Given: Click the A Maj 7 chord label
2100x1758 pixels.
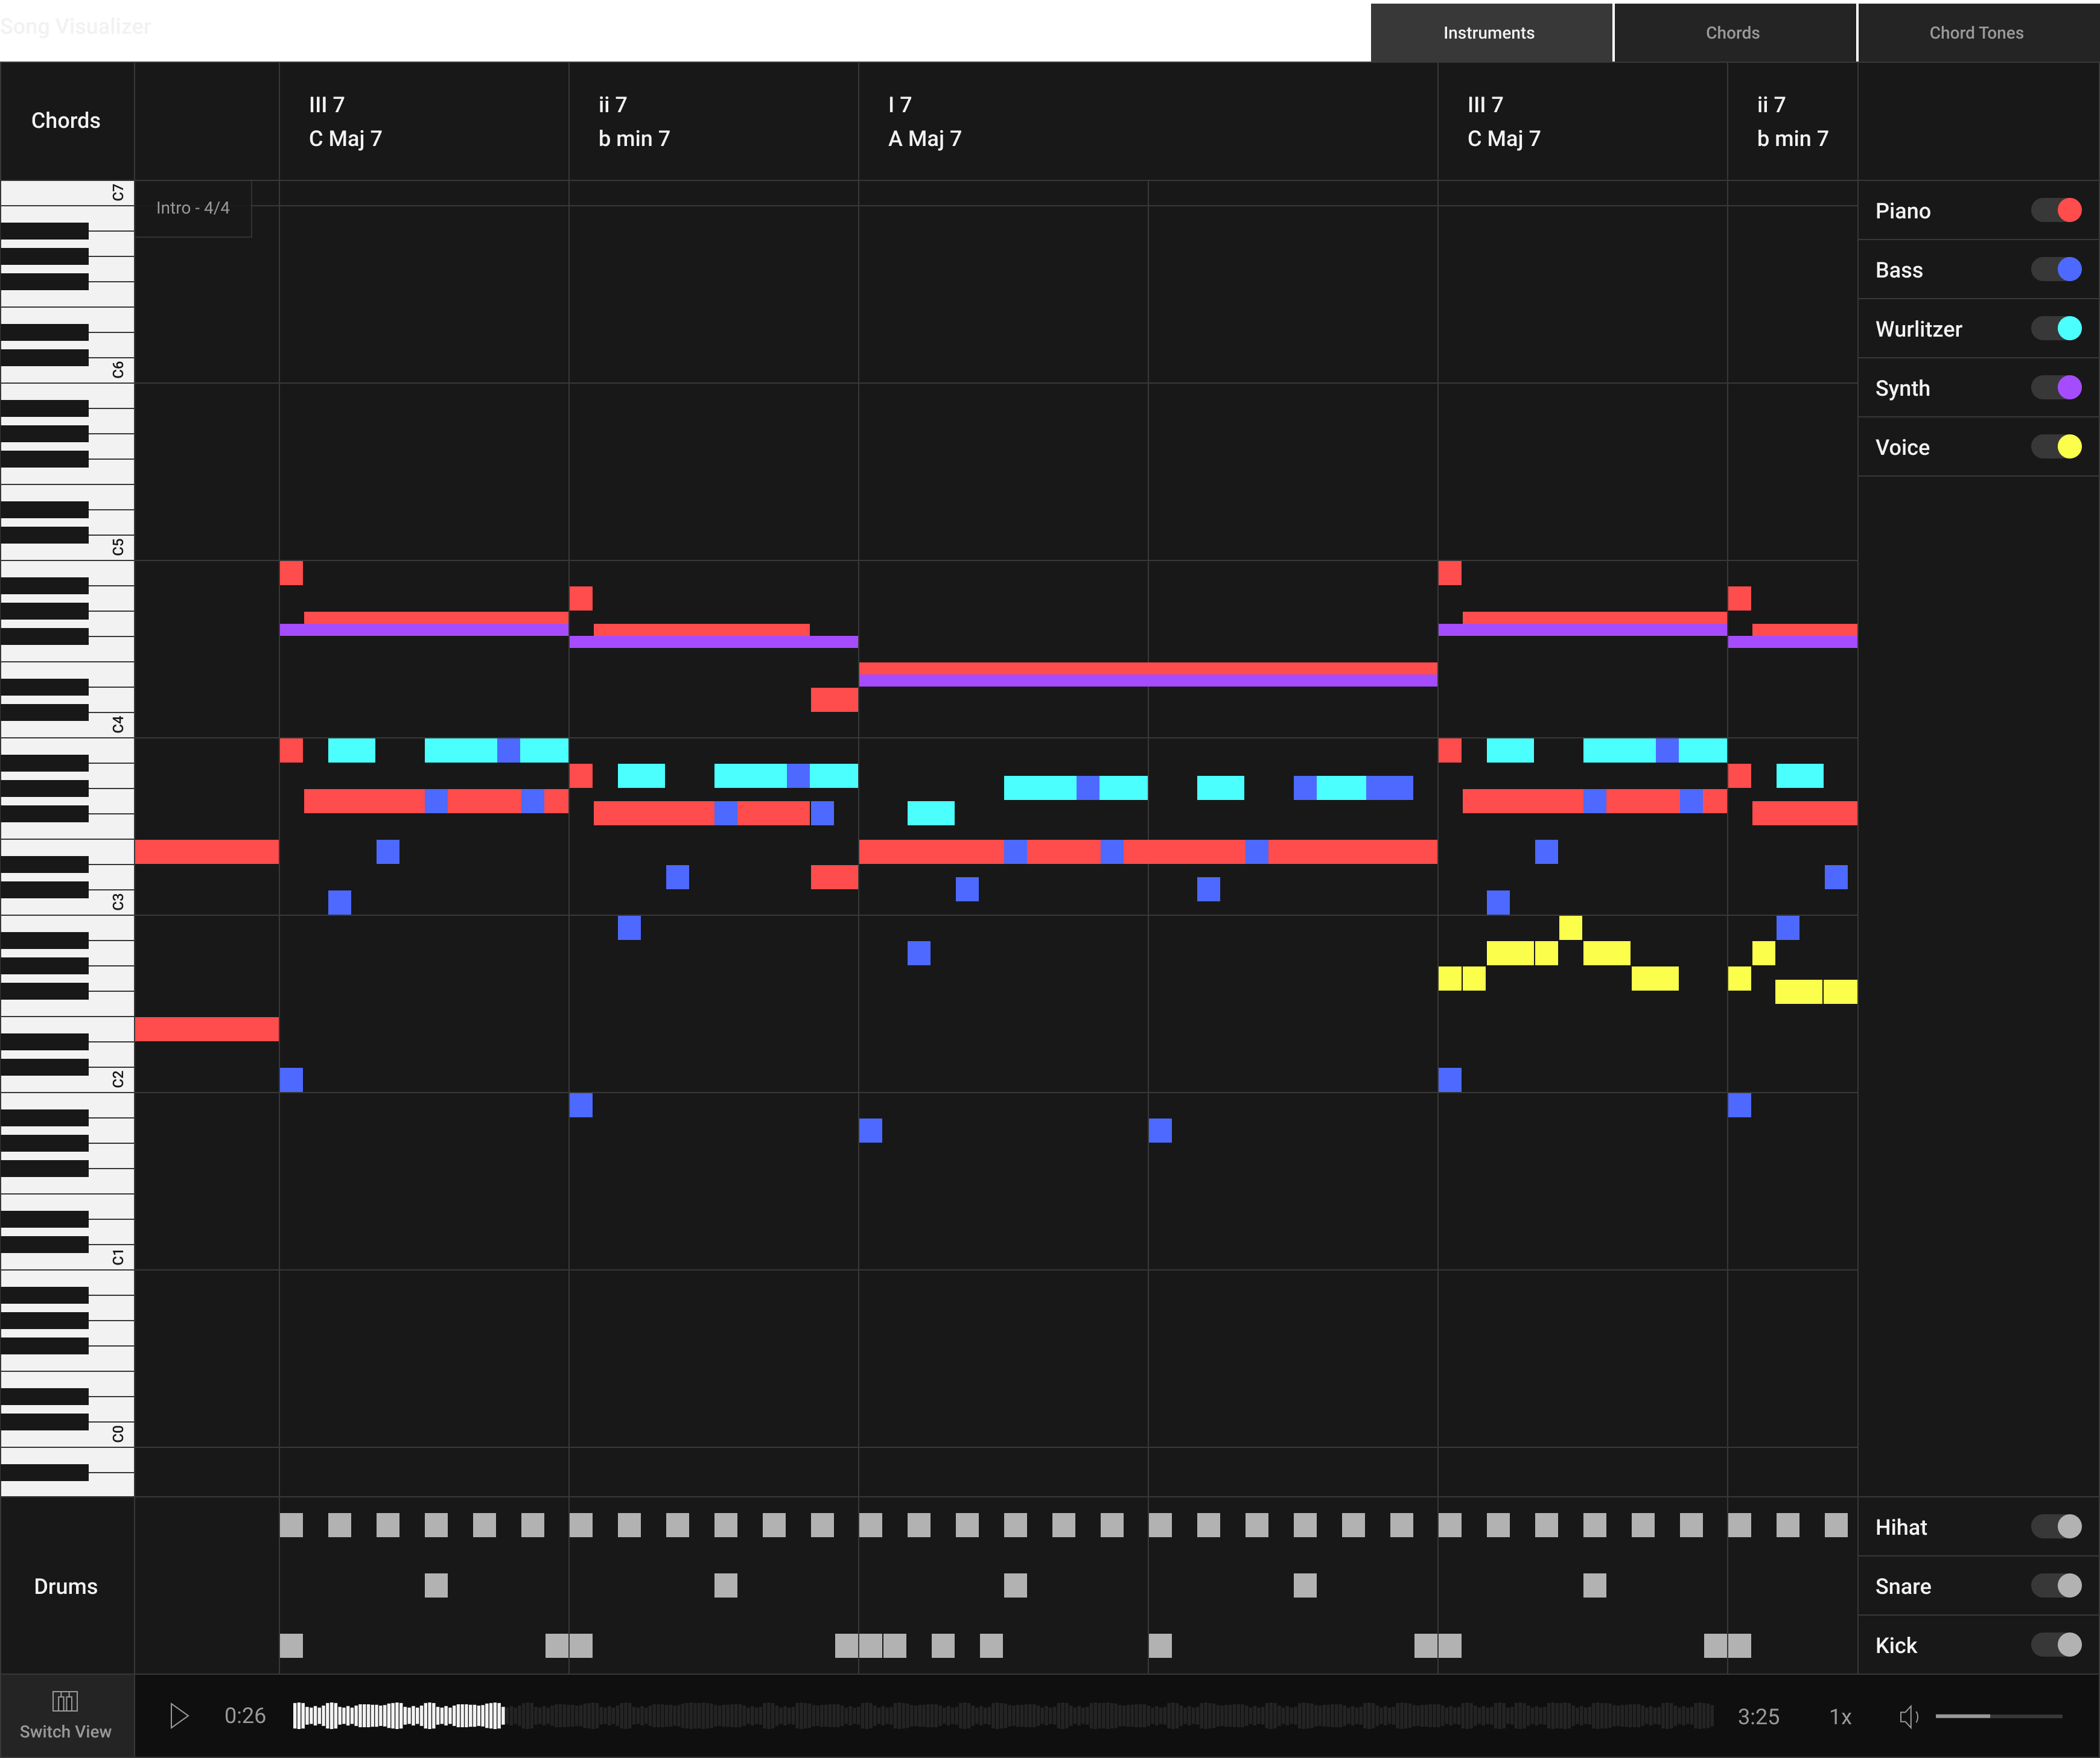Looking at the screenshot, I should pos(925,139).
